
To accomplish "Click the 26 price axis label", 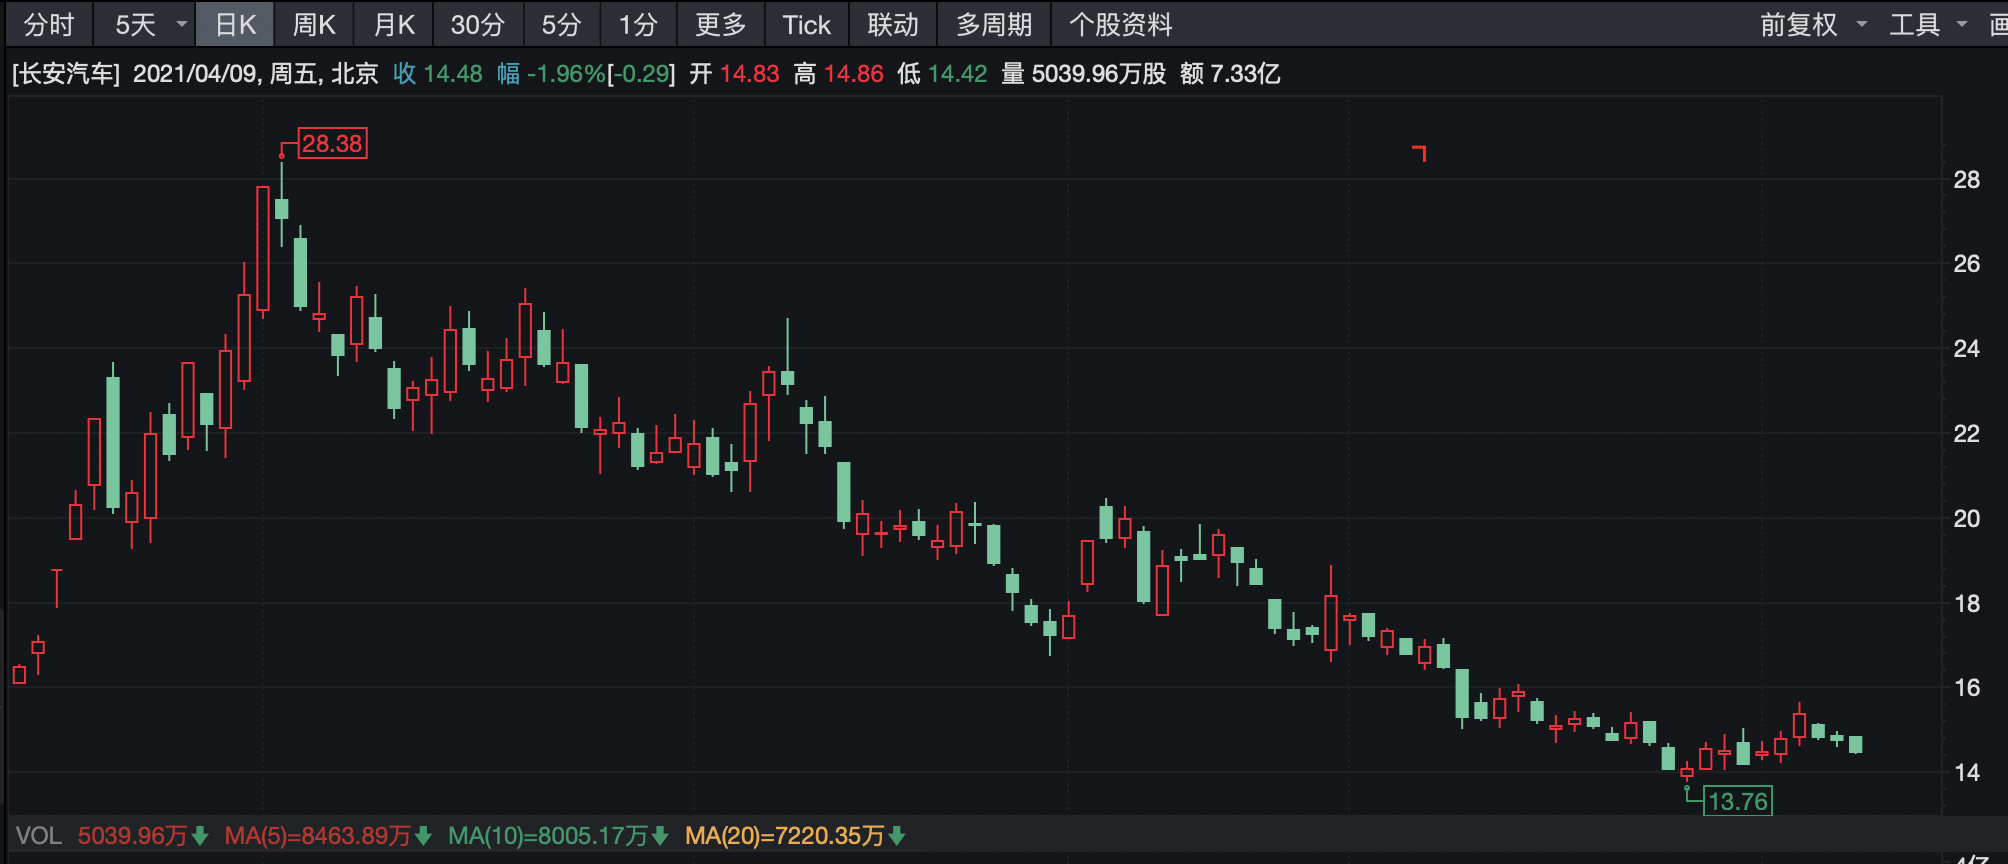I will click(x=1966, y=264).
